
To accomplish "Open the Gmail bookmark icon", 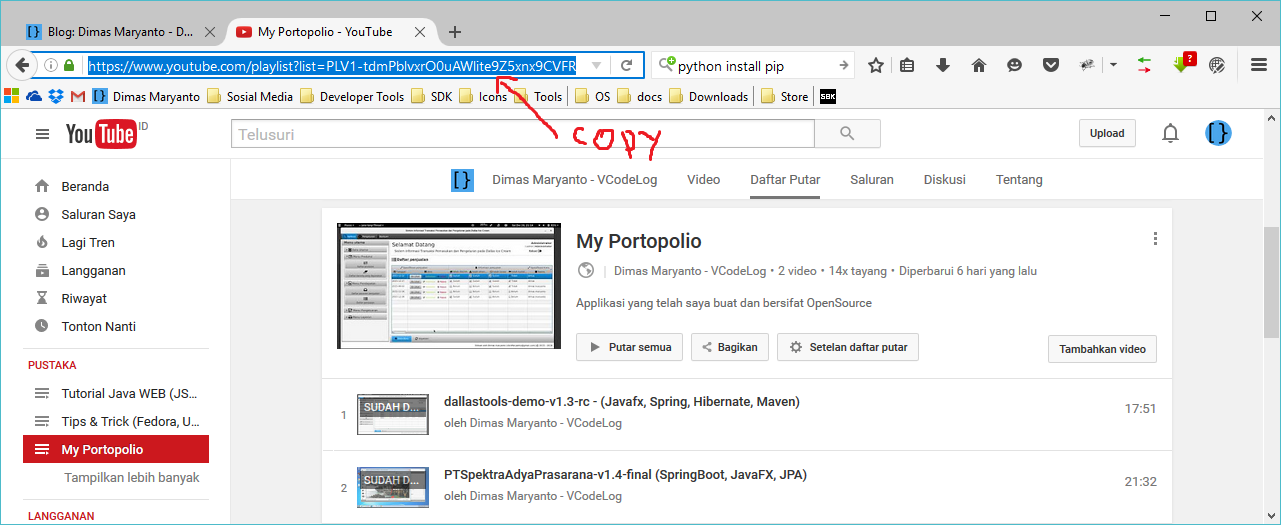I will click(78, 96).
